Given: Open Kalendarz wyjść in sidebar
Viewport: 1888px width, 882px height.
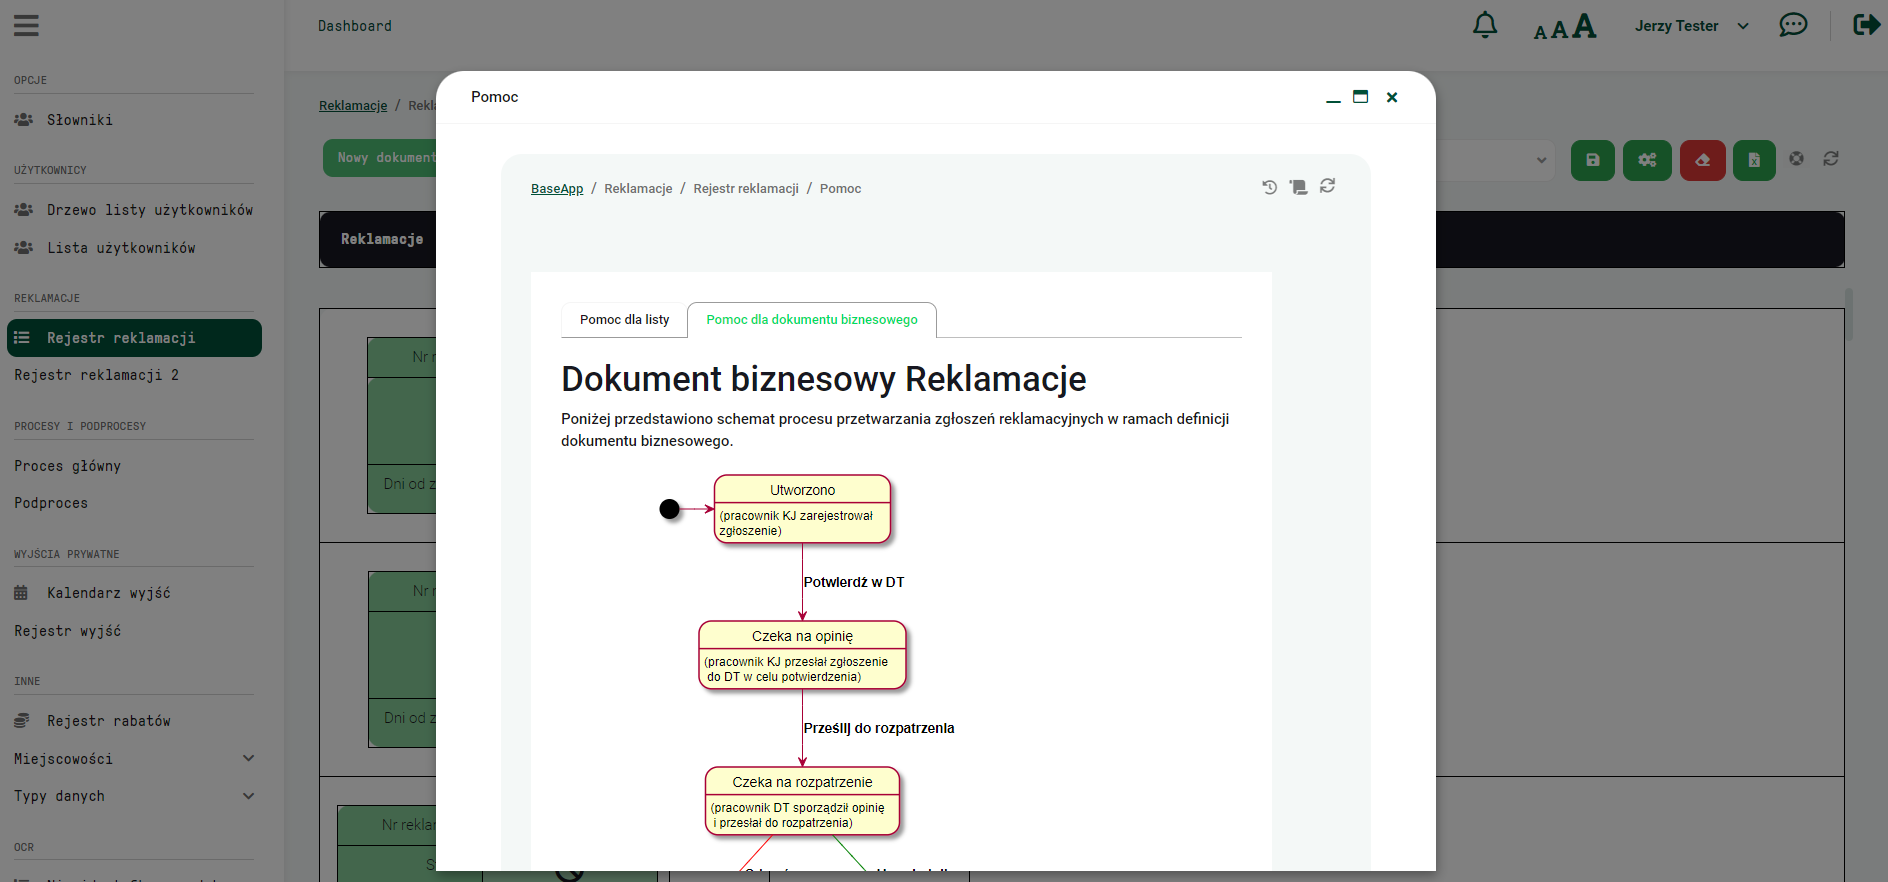Looking at the screenshot, I should [108, 593].
